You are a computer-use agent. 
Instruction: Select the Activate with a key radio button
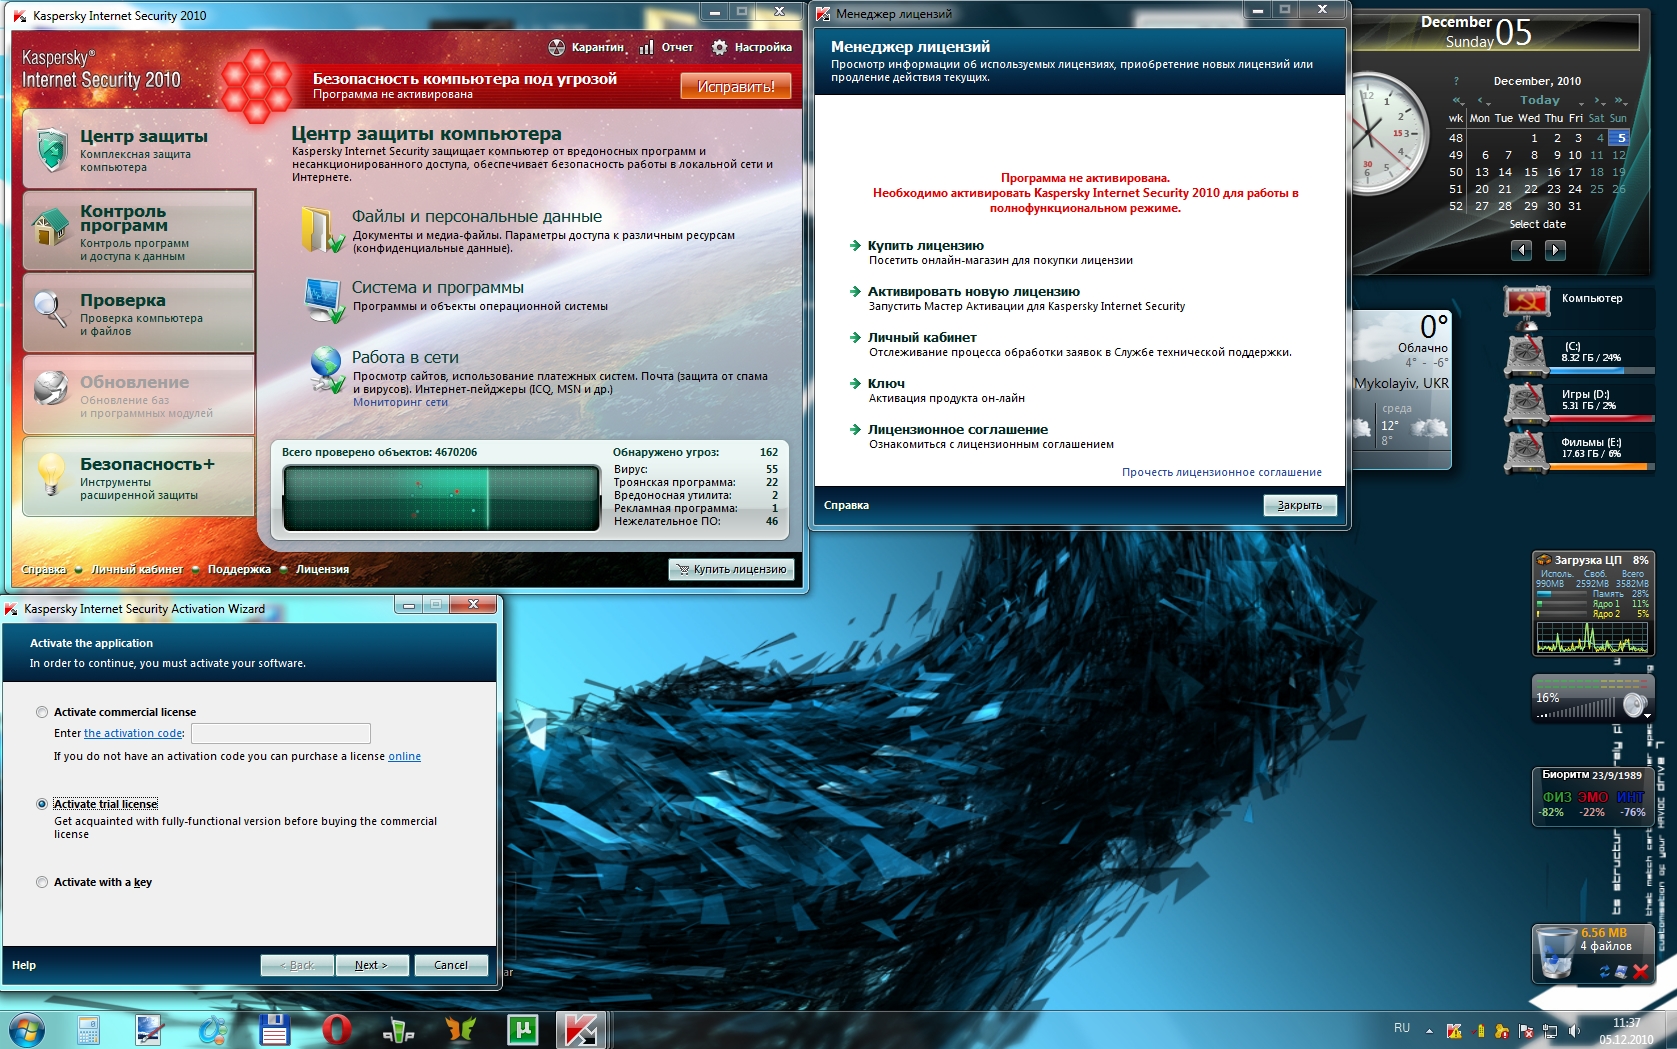[42, 882]
